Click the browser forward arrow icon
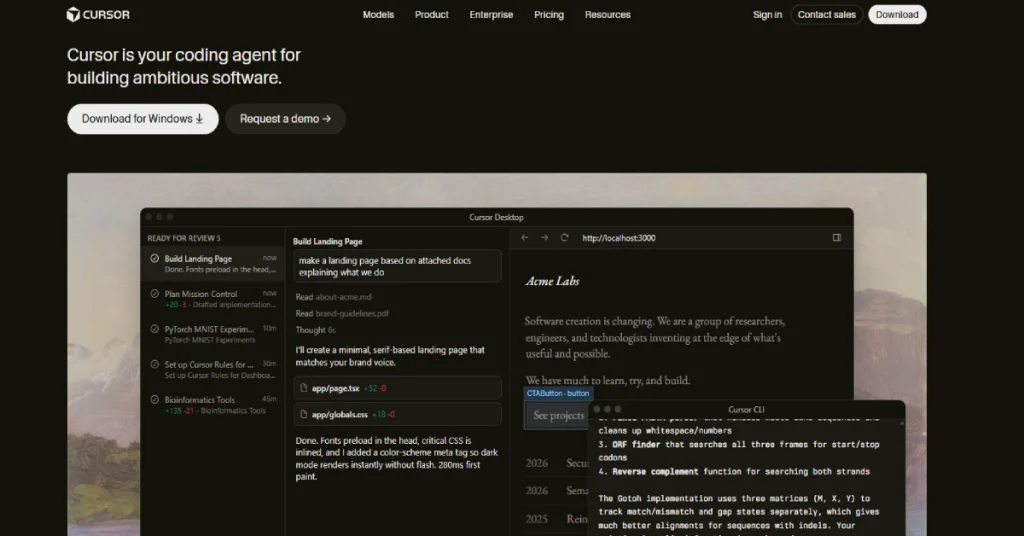 pyautogui.click(x=545, y=238)
